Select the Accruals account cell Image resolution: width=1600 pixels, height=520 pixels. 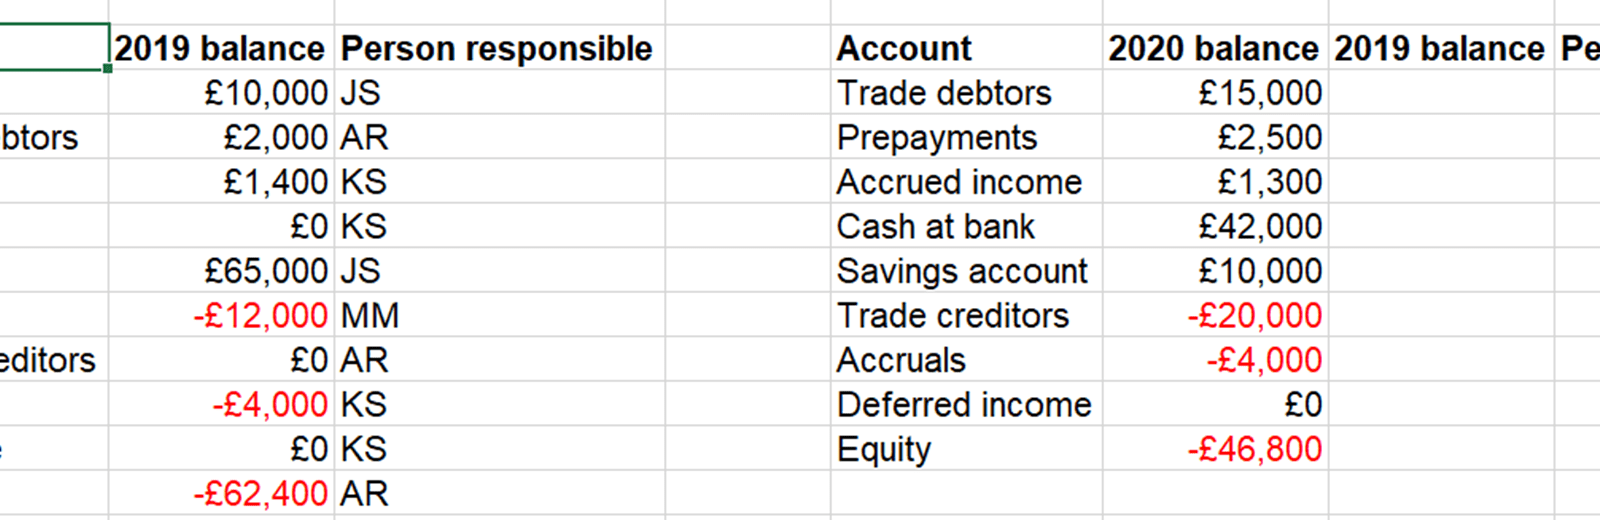901,360
